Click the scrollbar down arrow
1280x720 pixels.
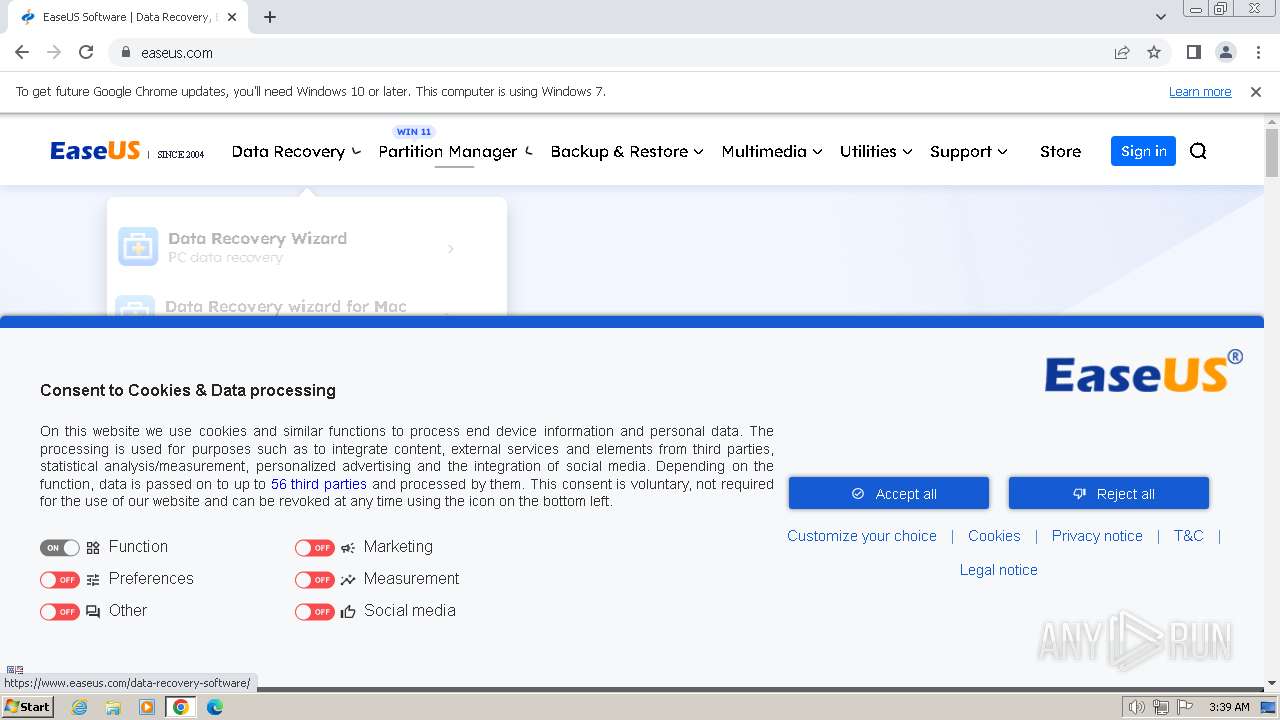point(1272,683)
